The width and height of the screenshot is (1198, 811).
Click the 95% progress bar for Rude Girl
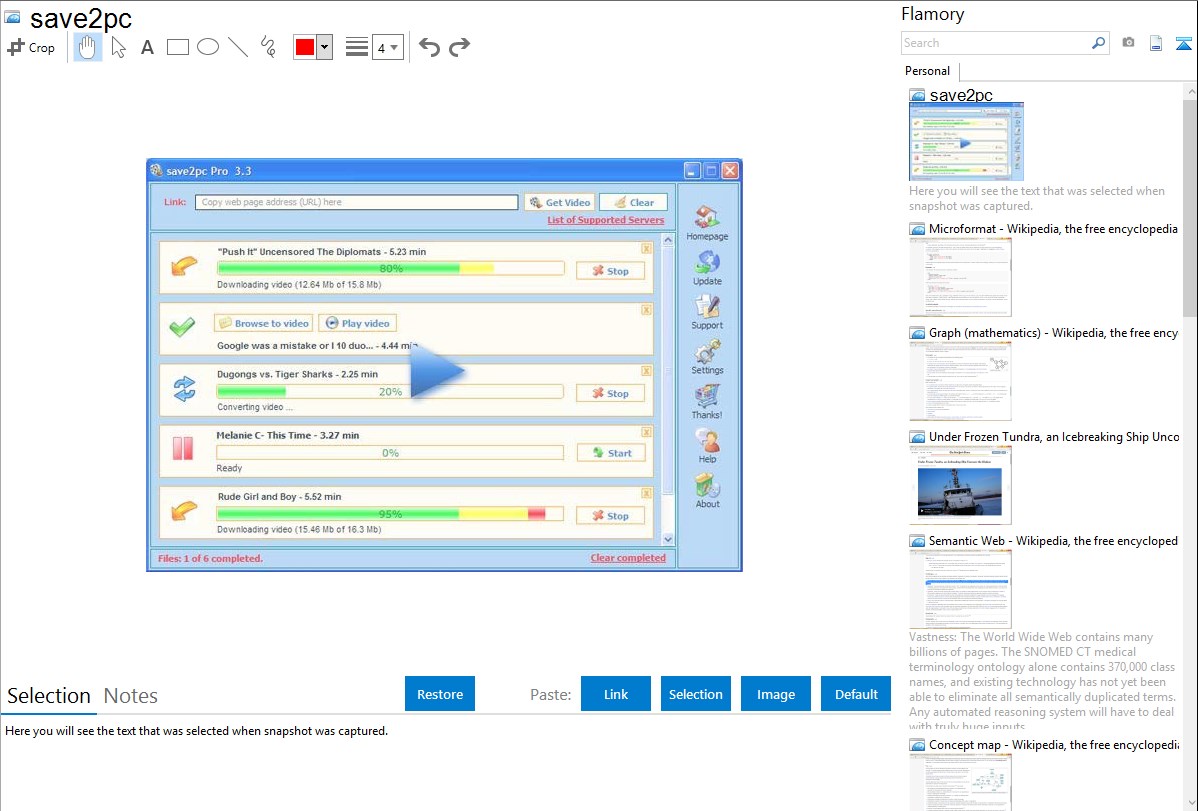click(x=390, y=514)
